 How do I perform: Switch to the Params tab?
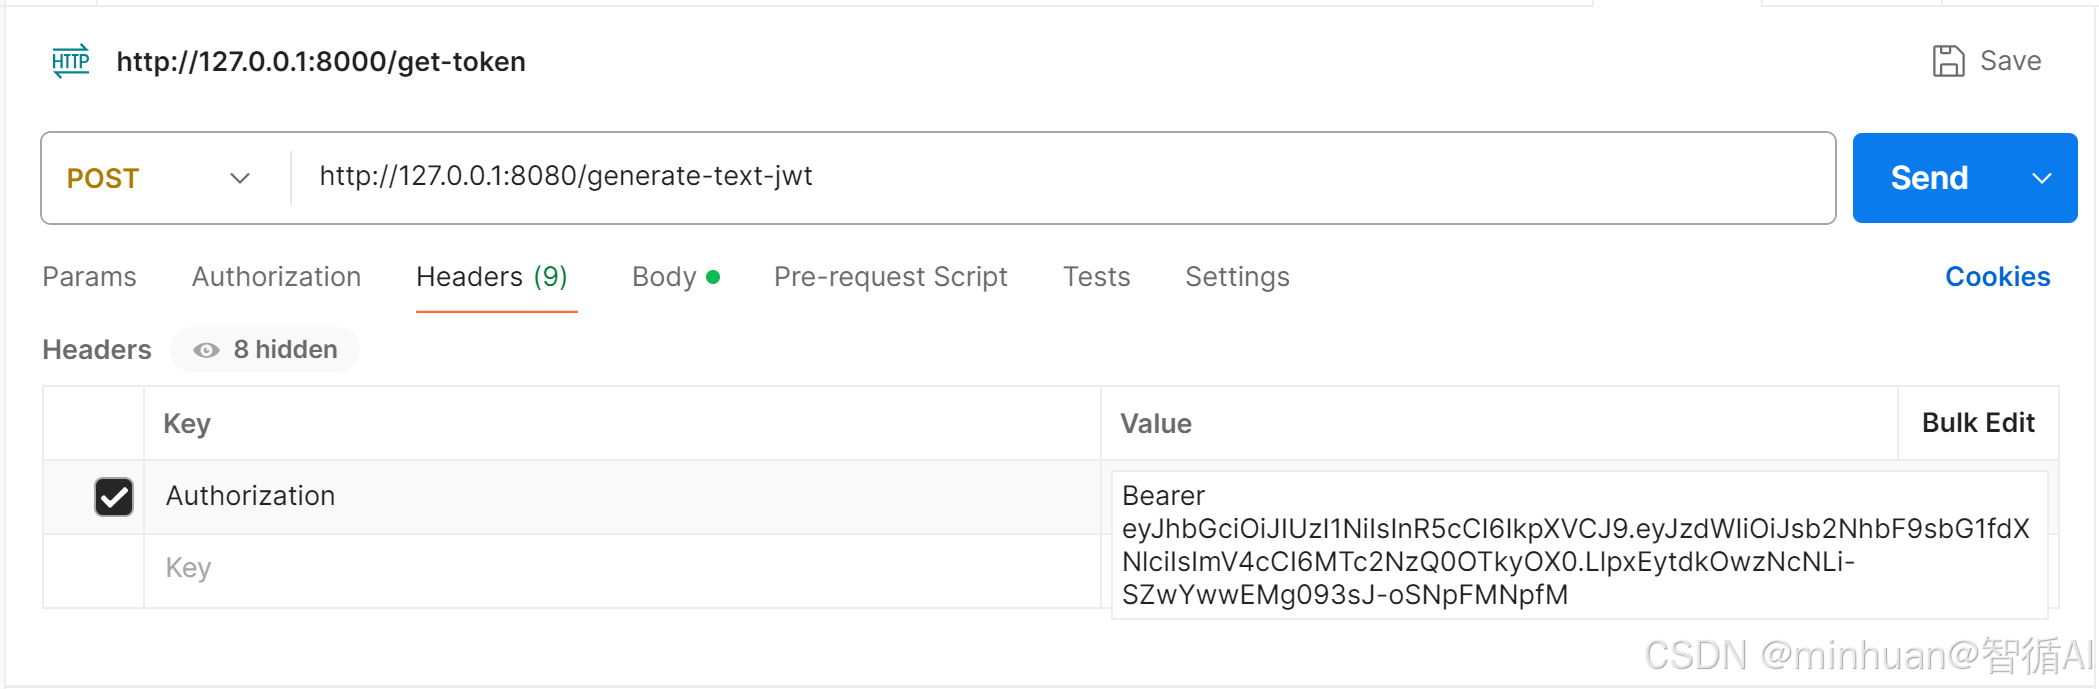coord(89,277)
